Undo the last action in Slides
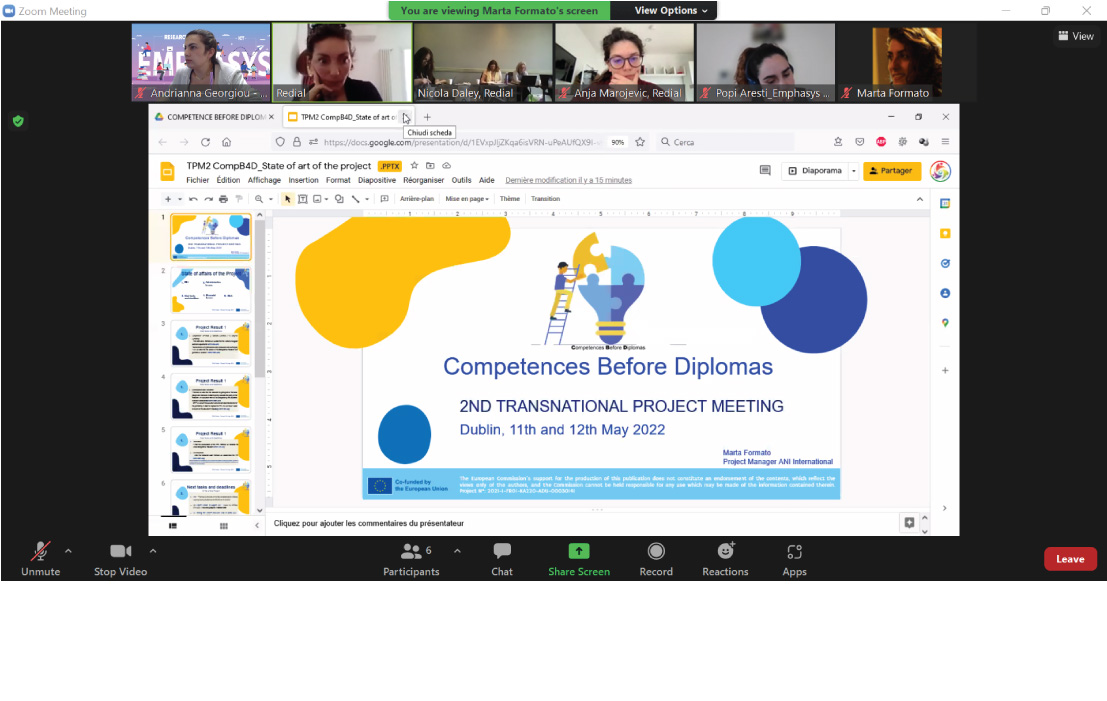1107x701 pixels. point(193,199)
